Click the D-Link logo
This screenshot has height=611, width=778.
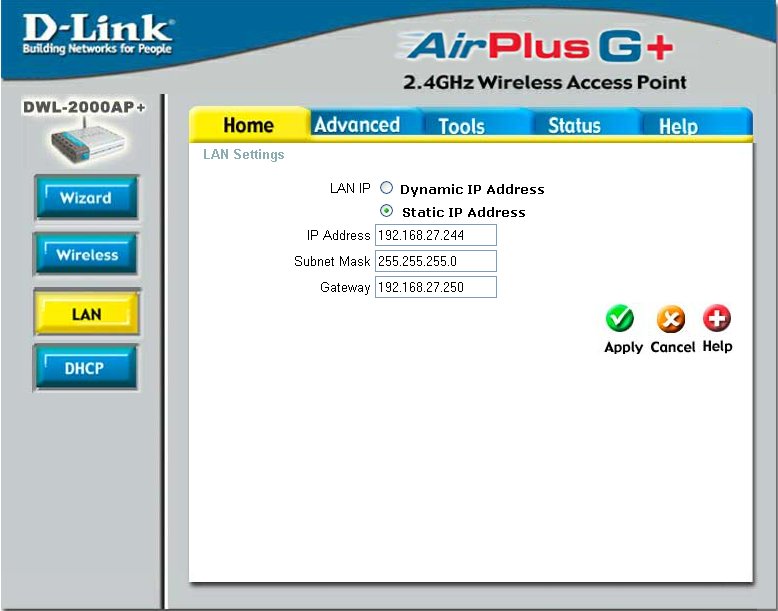[98, 34]
